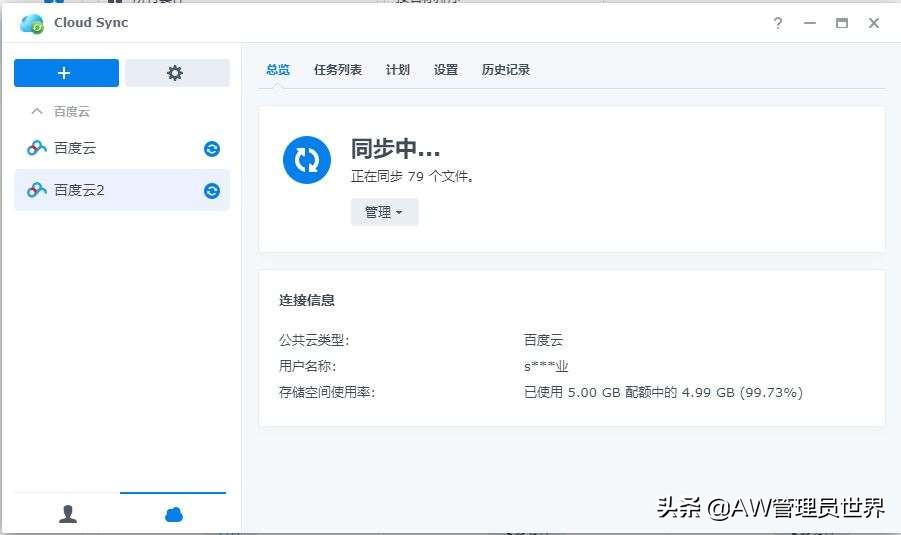
Task: Open settings via gear button
Action: click(177, 73)
